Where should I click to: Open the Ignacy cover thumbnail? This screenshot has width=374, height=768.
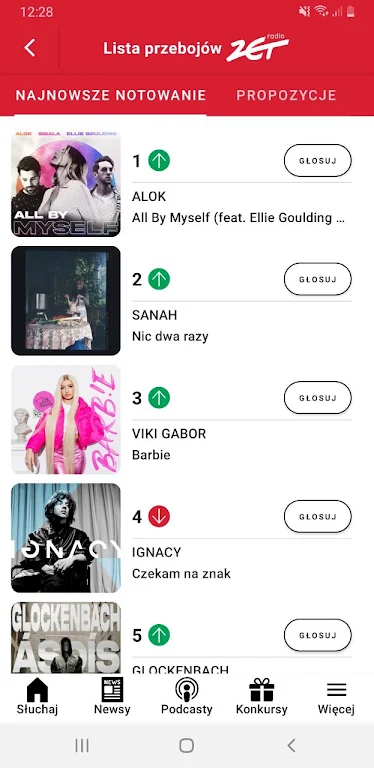pyautogui.click(x=66, y=538)
